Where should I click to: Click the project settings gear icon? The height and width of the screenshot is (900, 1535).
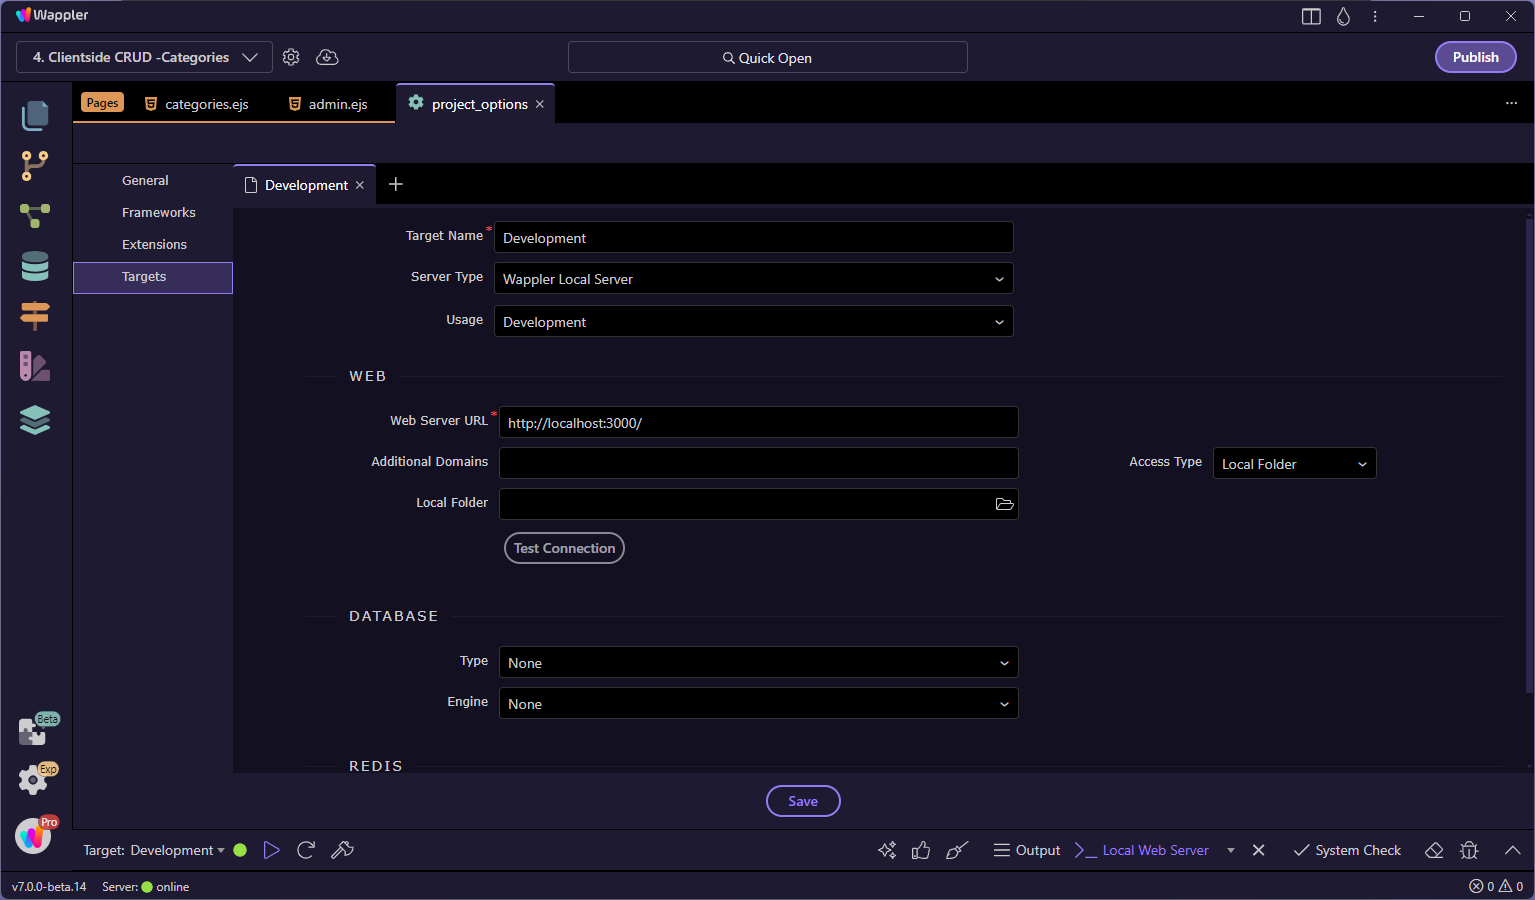[x=291, y=57]
